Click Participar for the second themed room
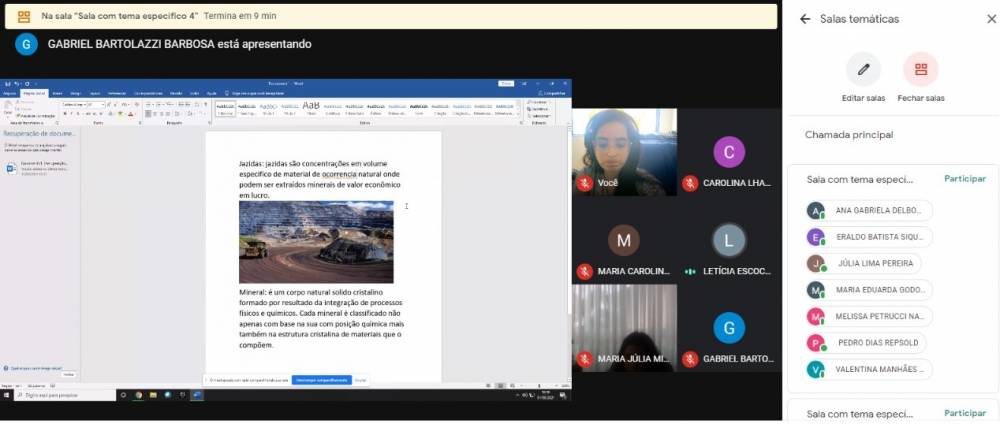1000x424 pixels. pyautogui.click(x=964, y=413)
